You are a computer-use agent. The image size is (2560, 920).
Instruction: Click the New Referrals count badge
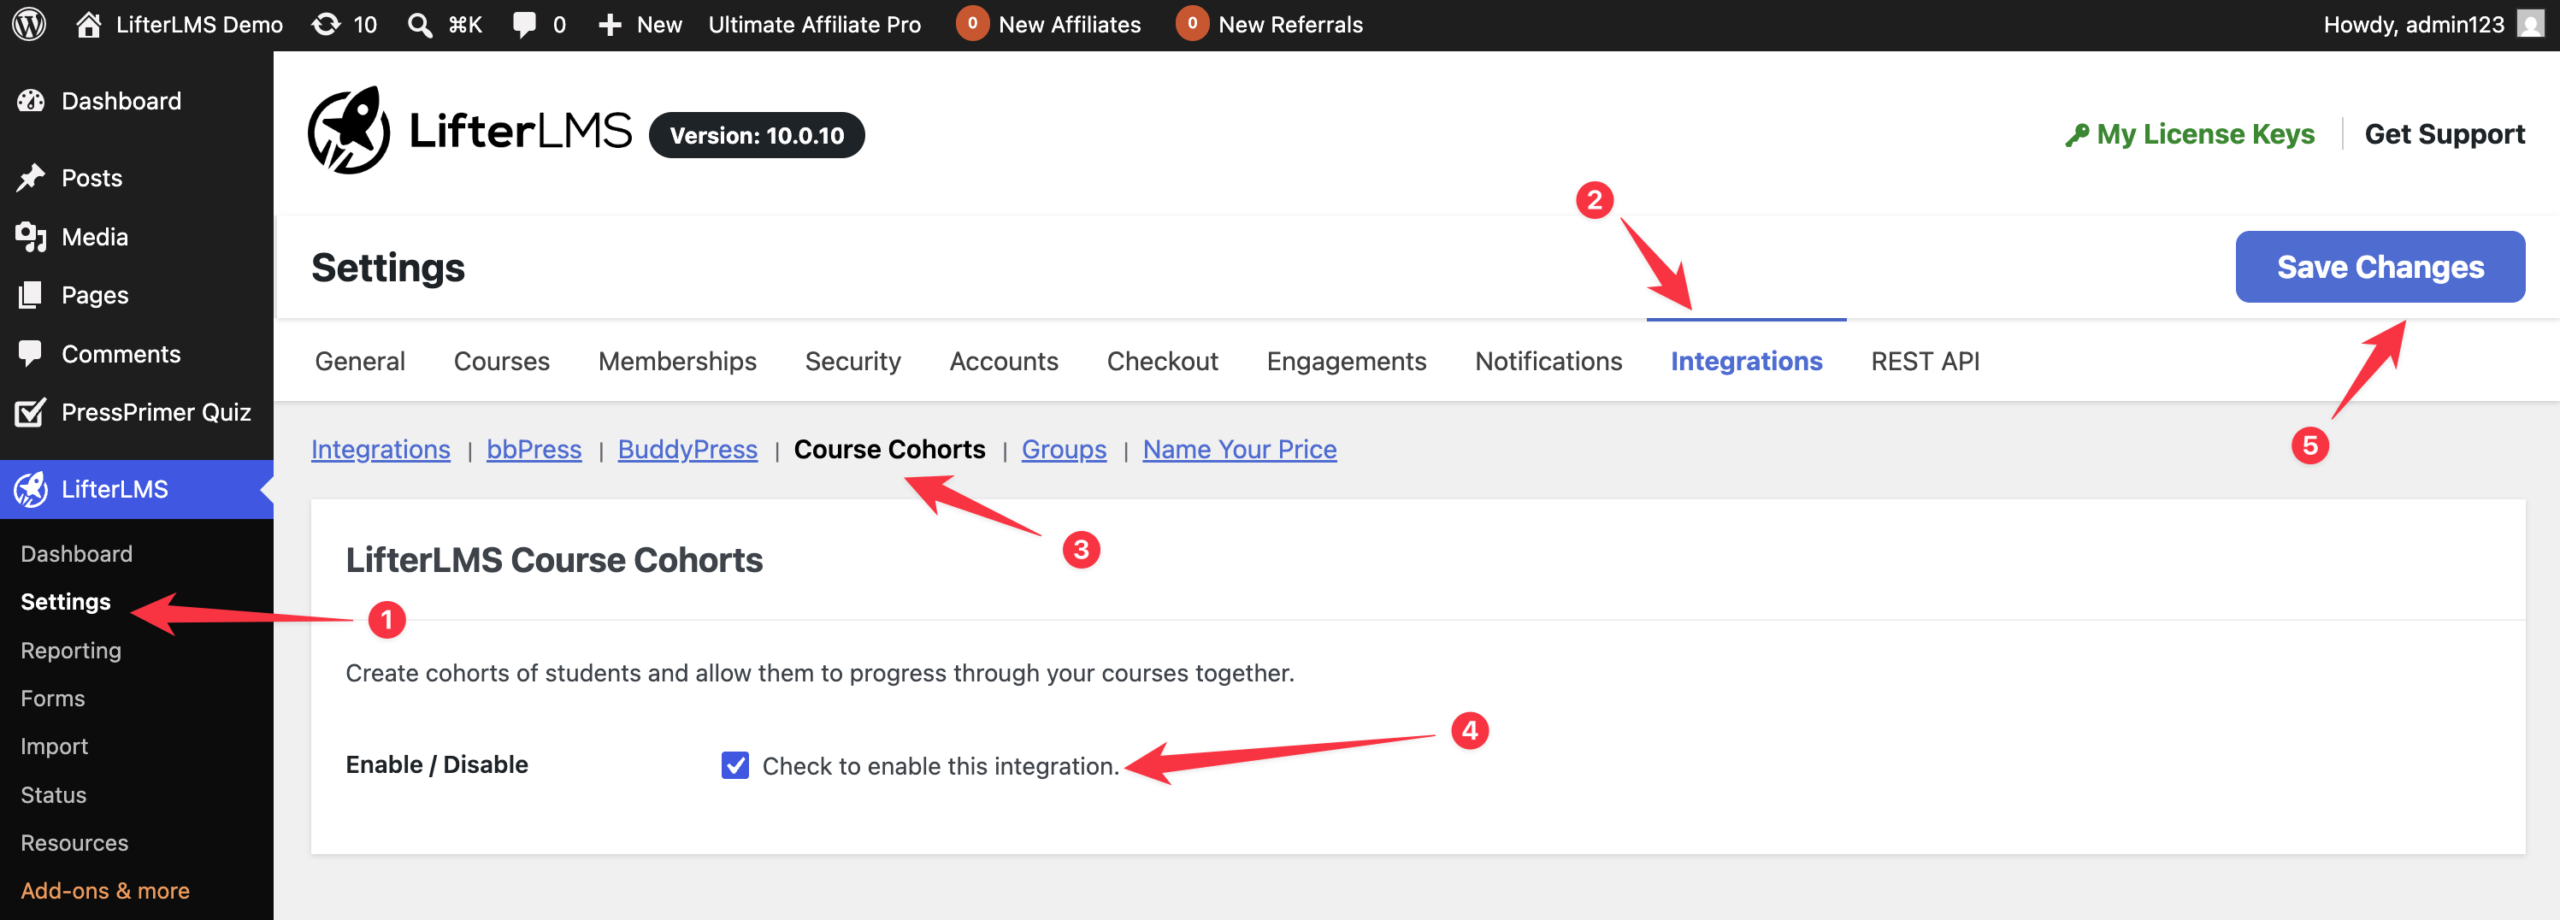pos(1192,23)
